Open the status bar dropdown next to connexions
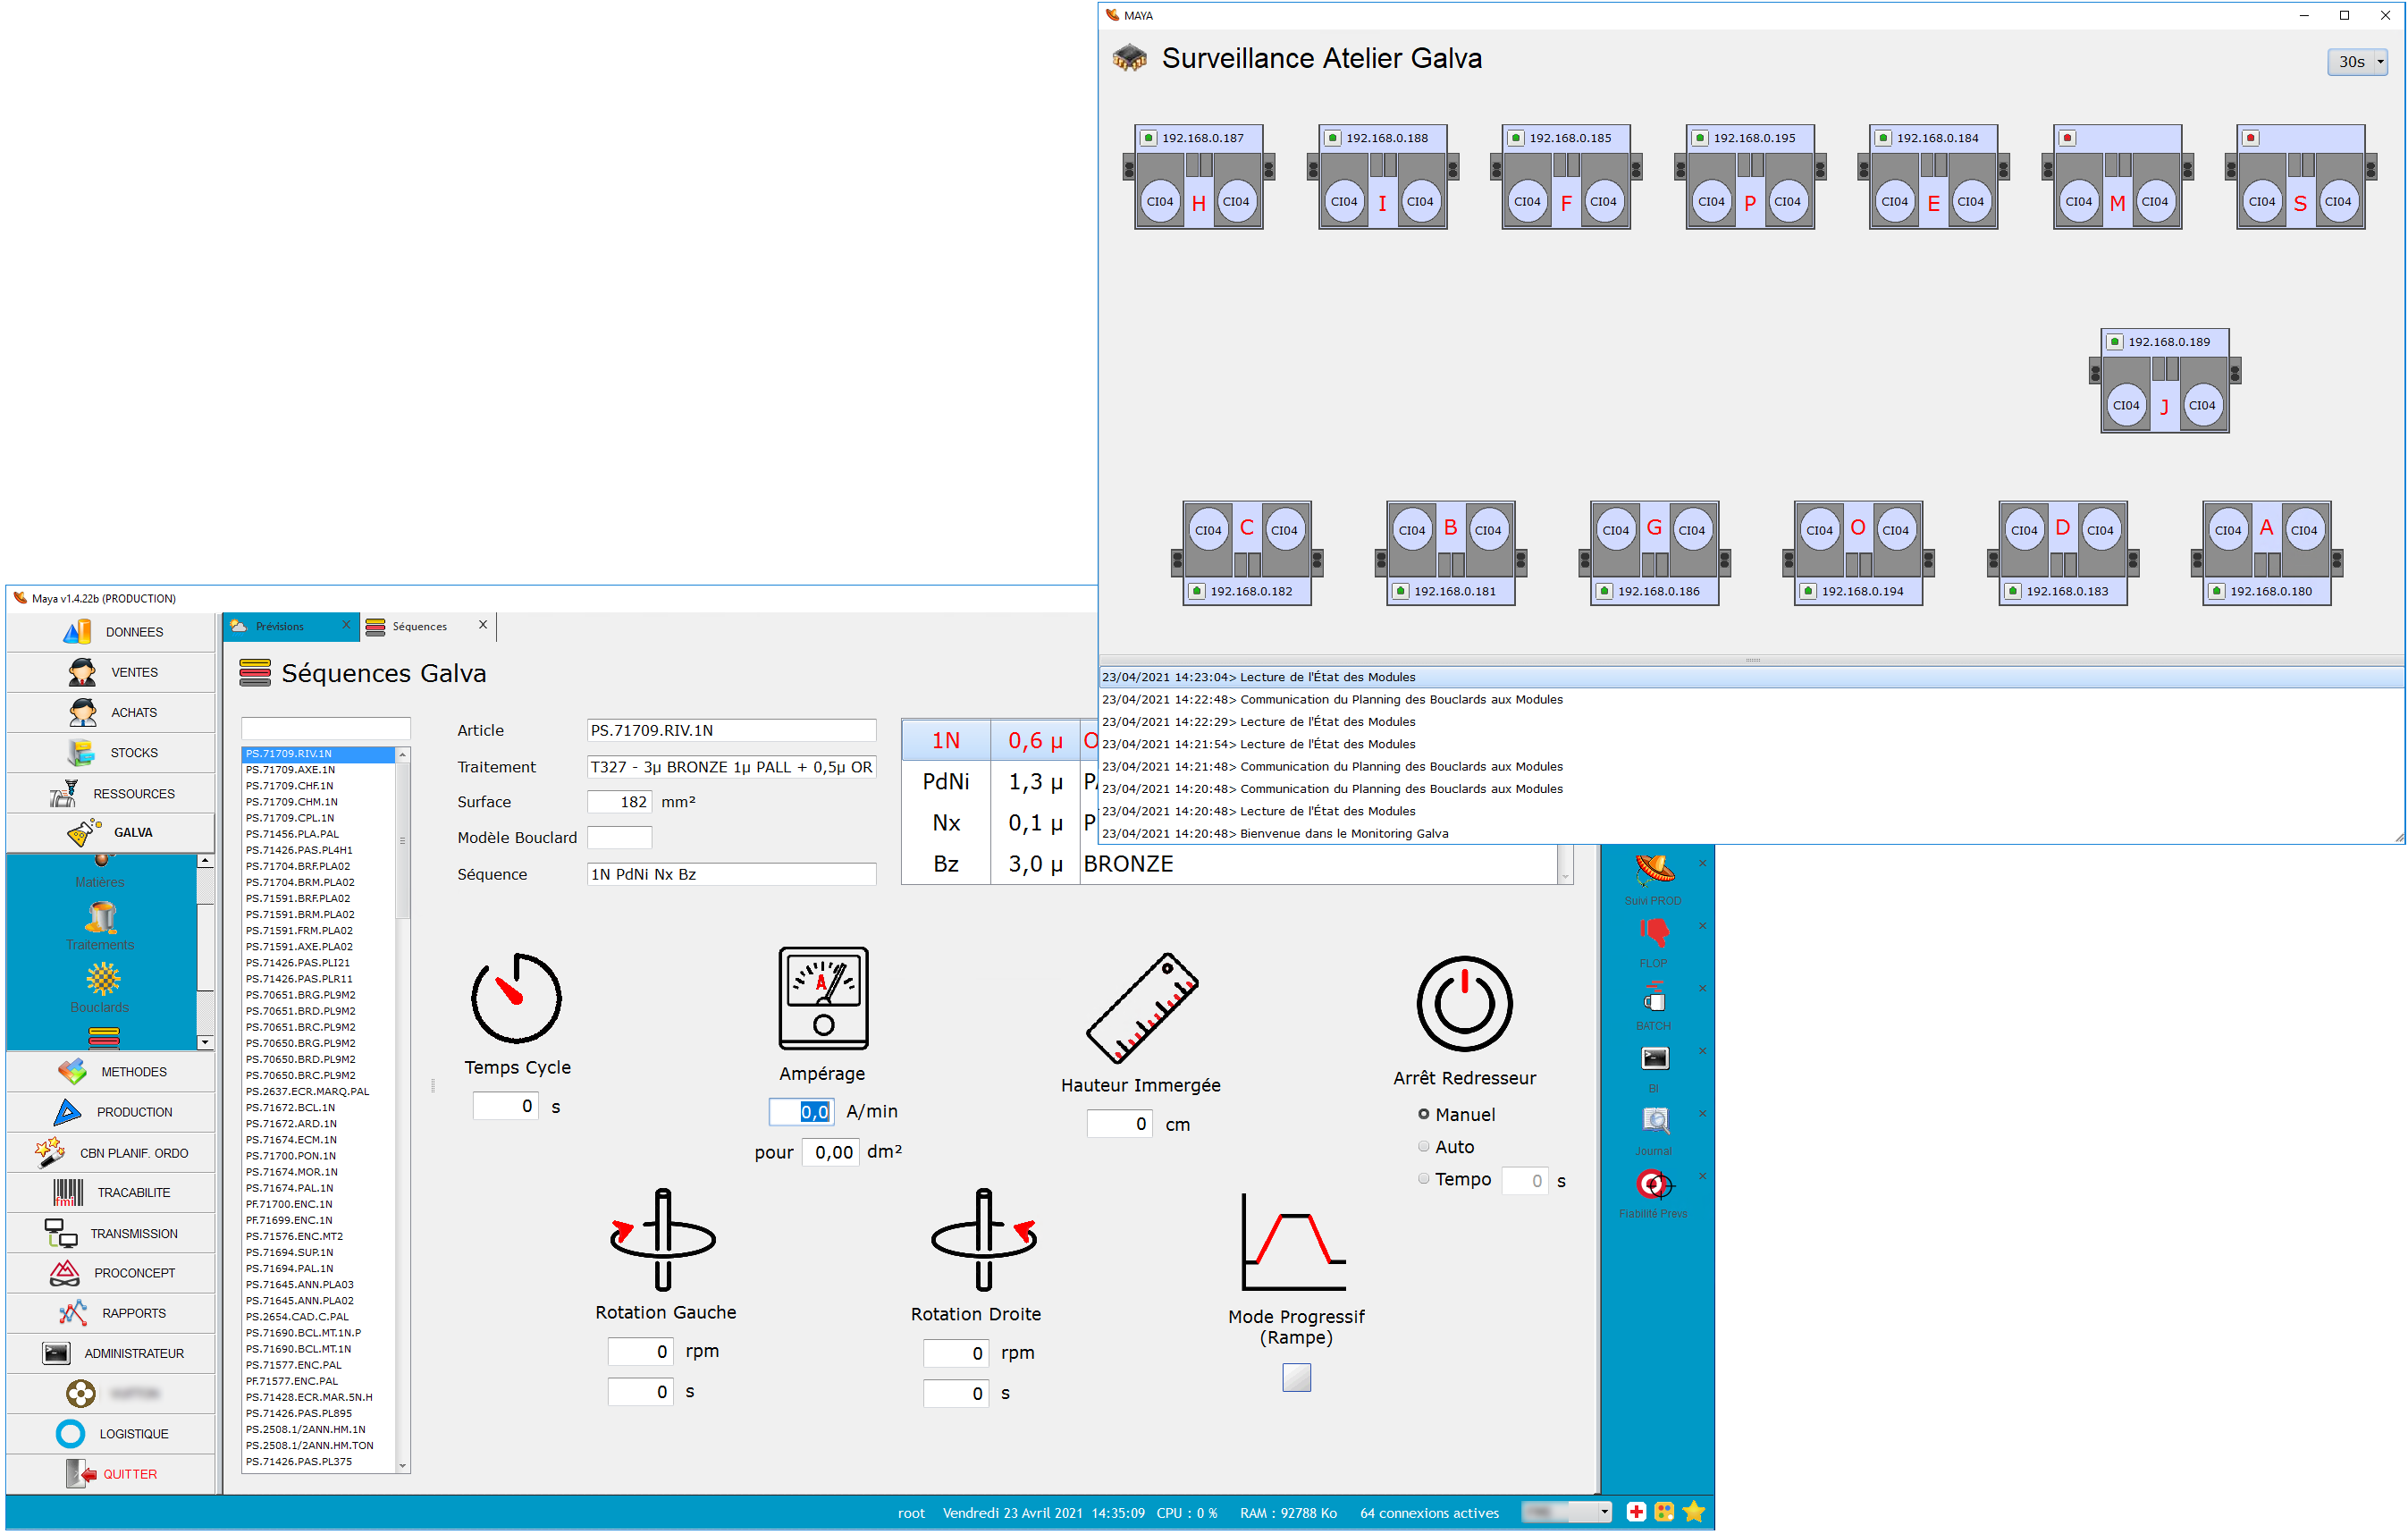The width and height of the screenshot is (2408, 1534). pos(1604,1512)
